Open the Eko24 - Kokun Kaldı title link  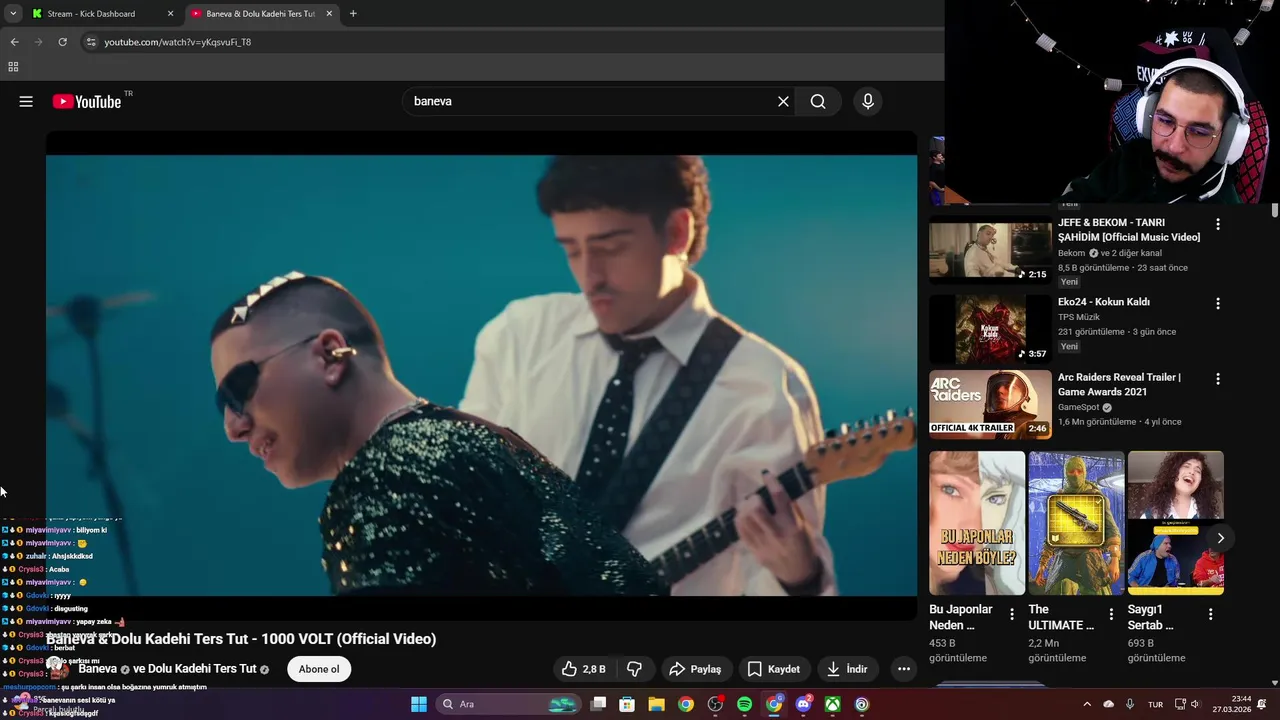(1104, 302)
